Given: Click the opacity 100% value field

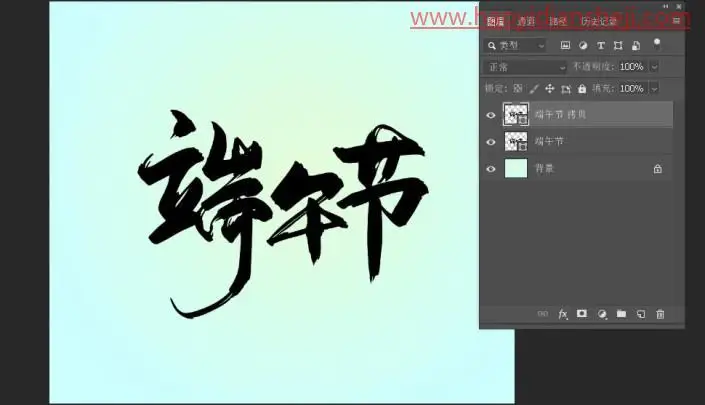Looking at the screenshot, I should click(x=631, y=67).
